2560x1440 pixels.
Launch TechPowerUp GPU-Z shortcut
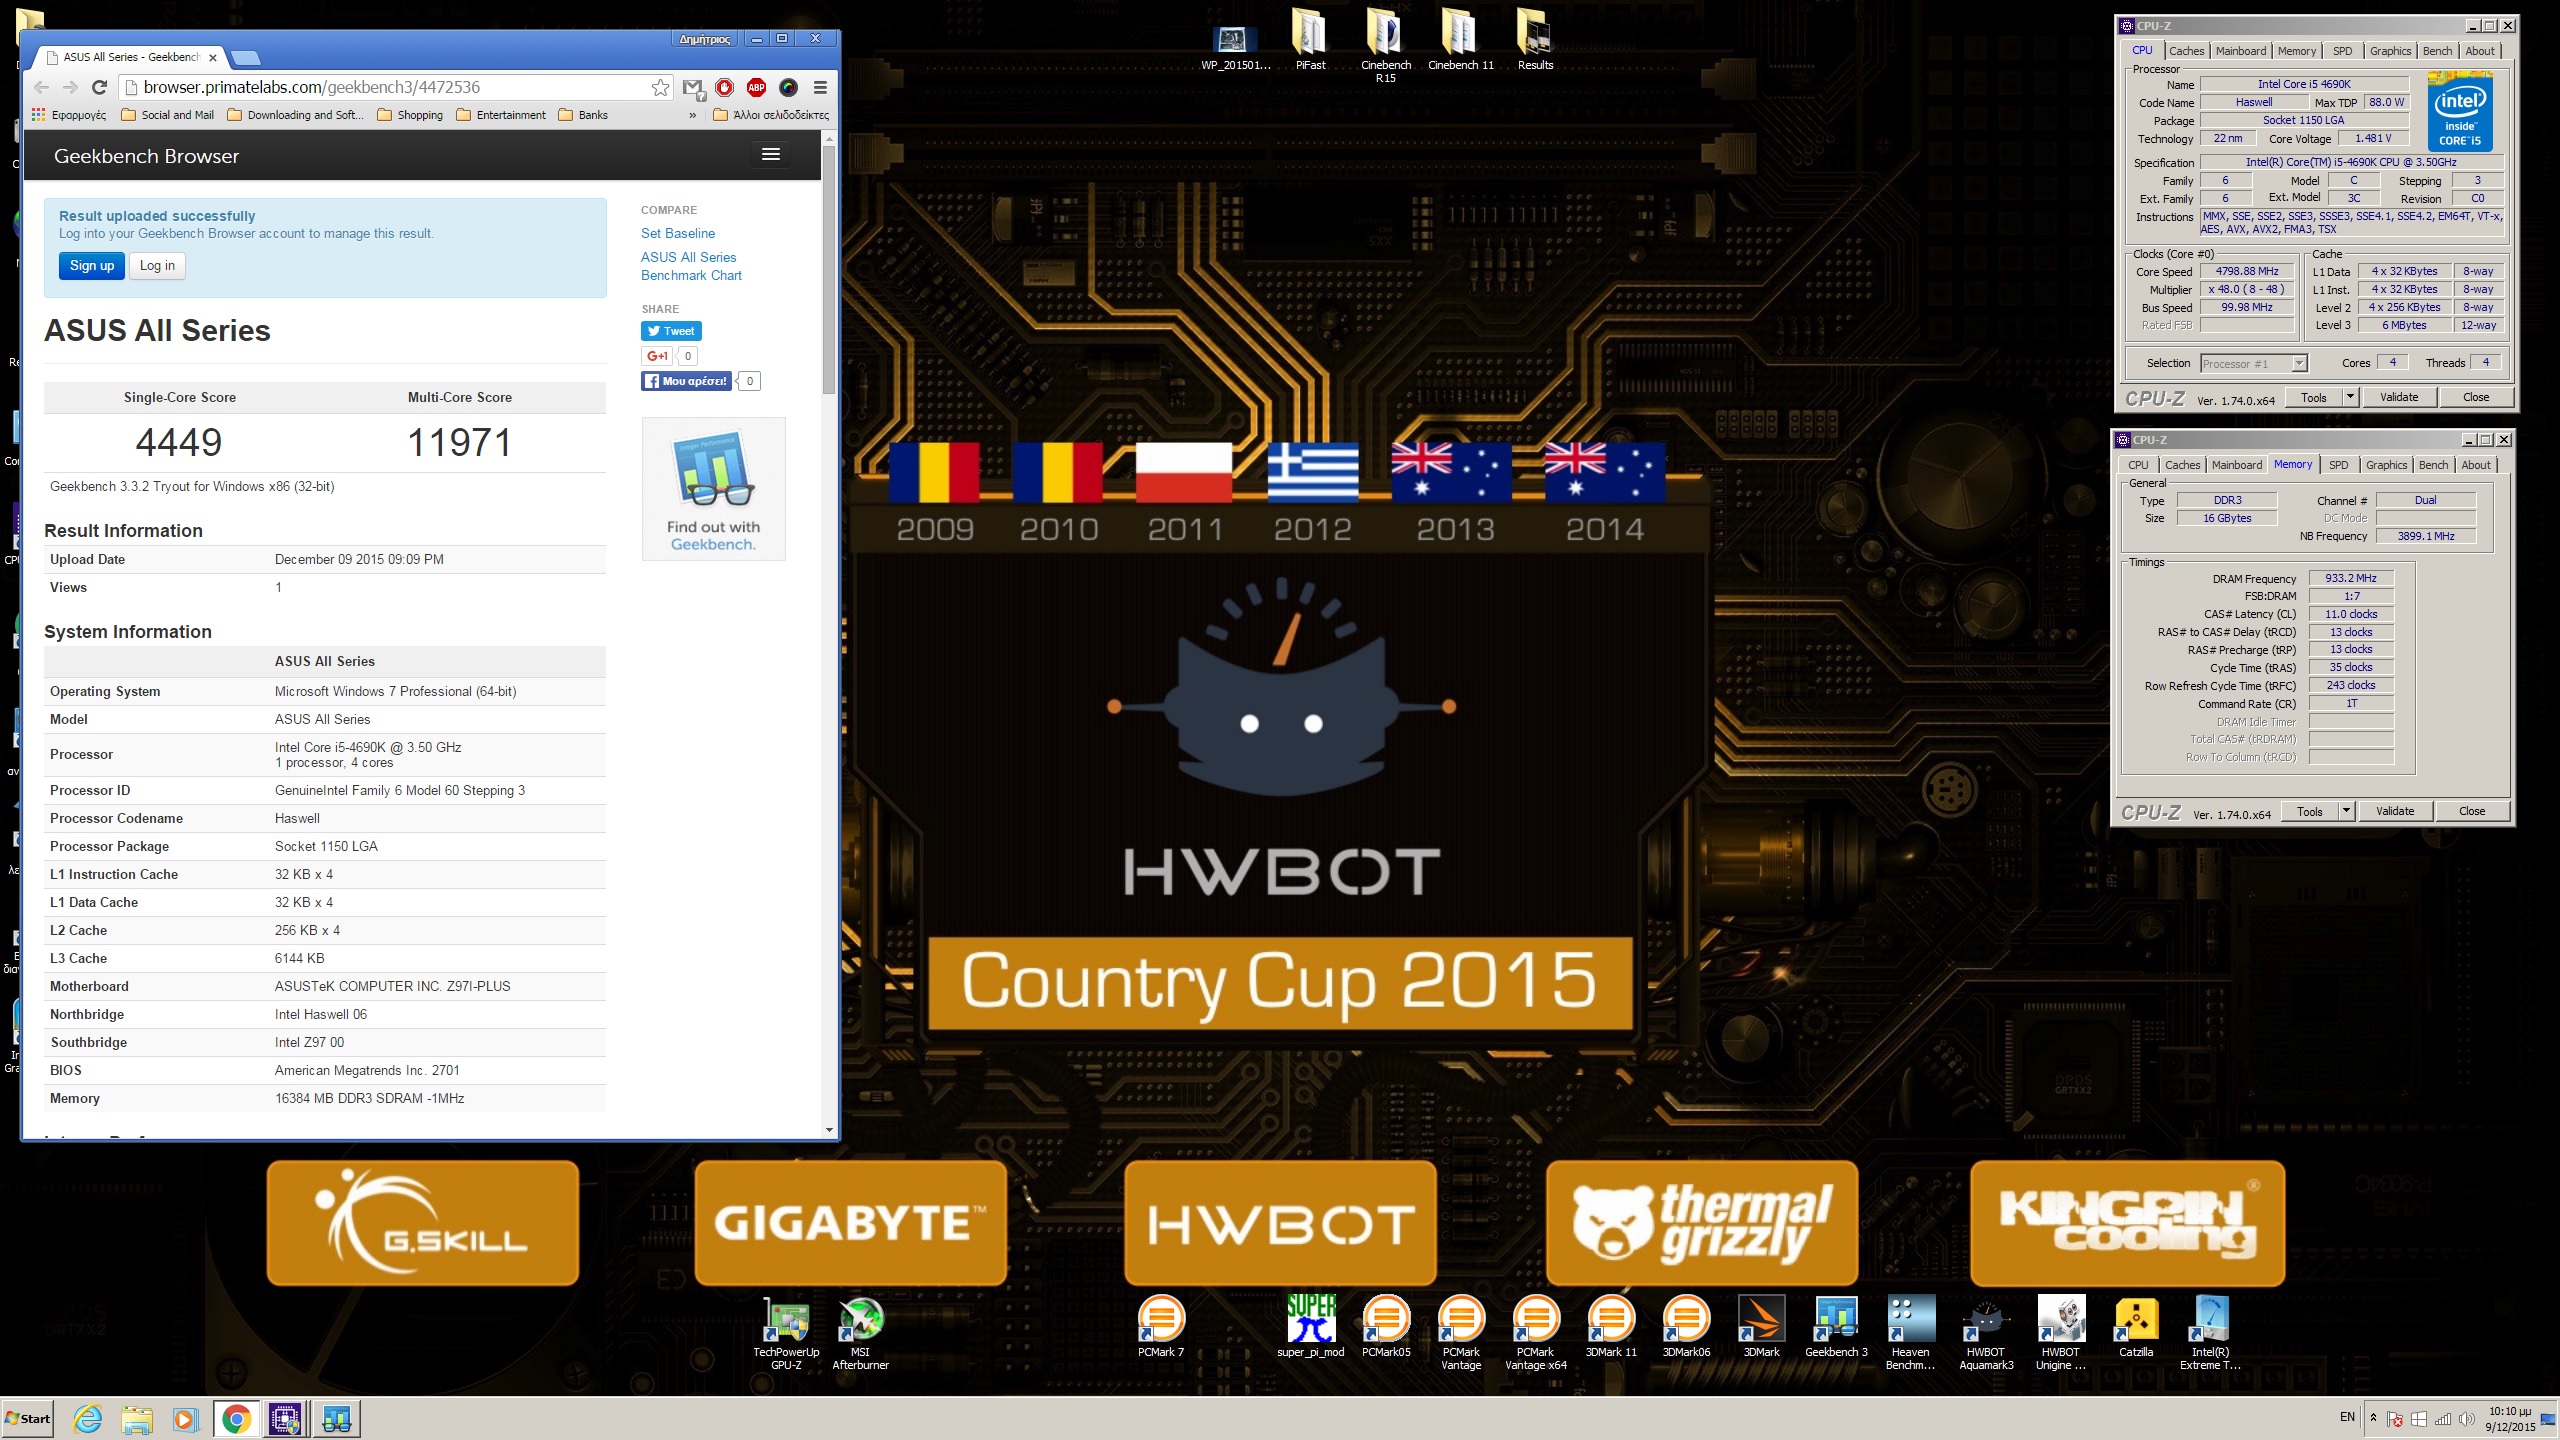coord(786,1333)
